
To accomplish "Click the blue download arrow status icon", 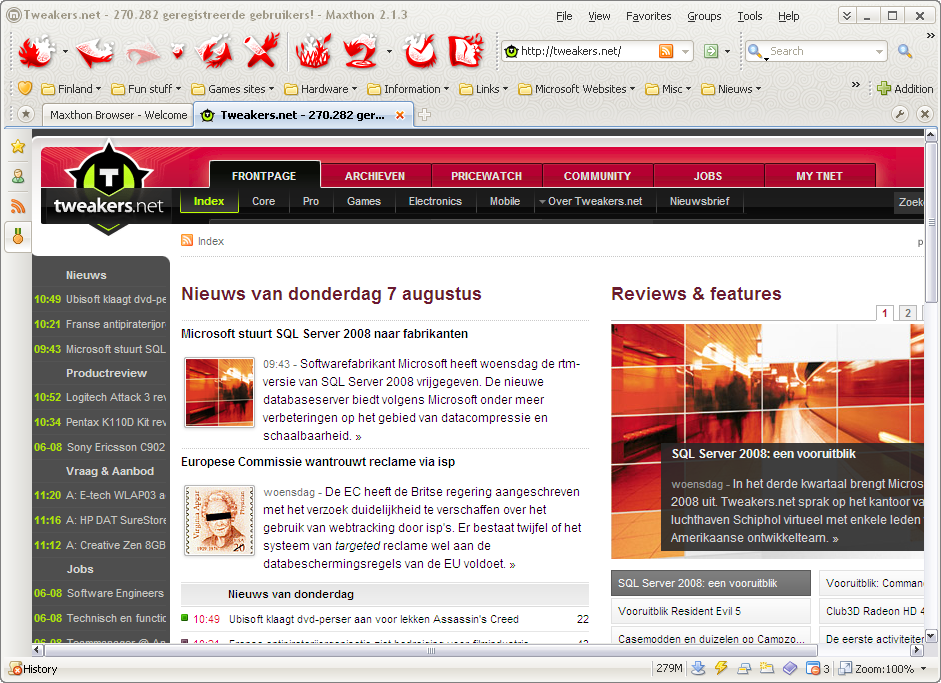I will (x=697, y=668).
